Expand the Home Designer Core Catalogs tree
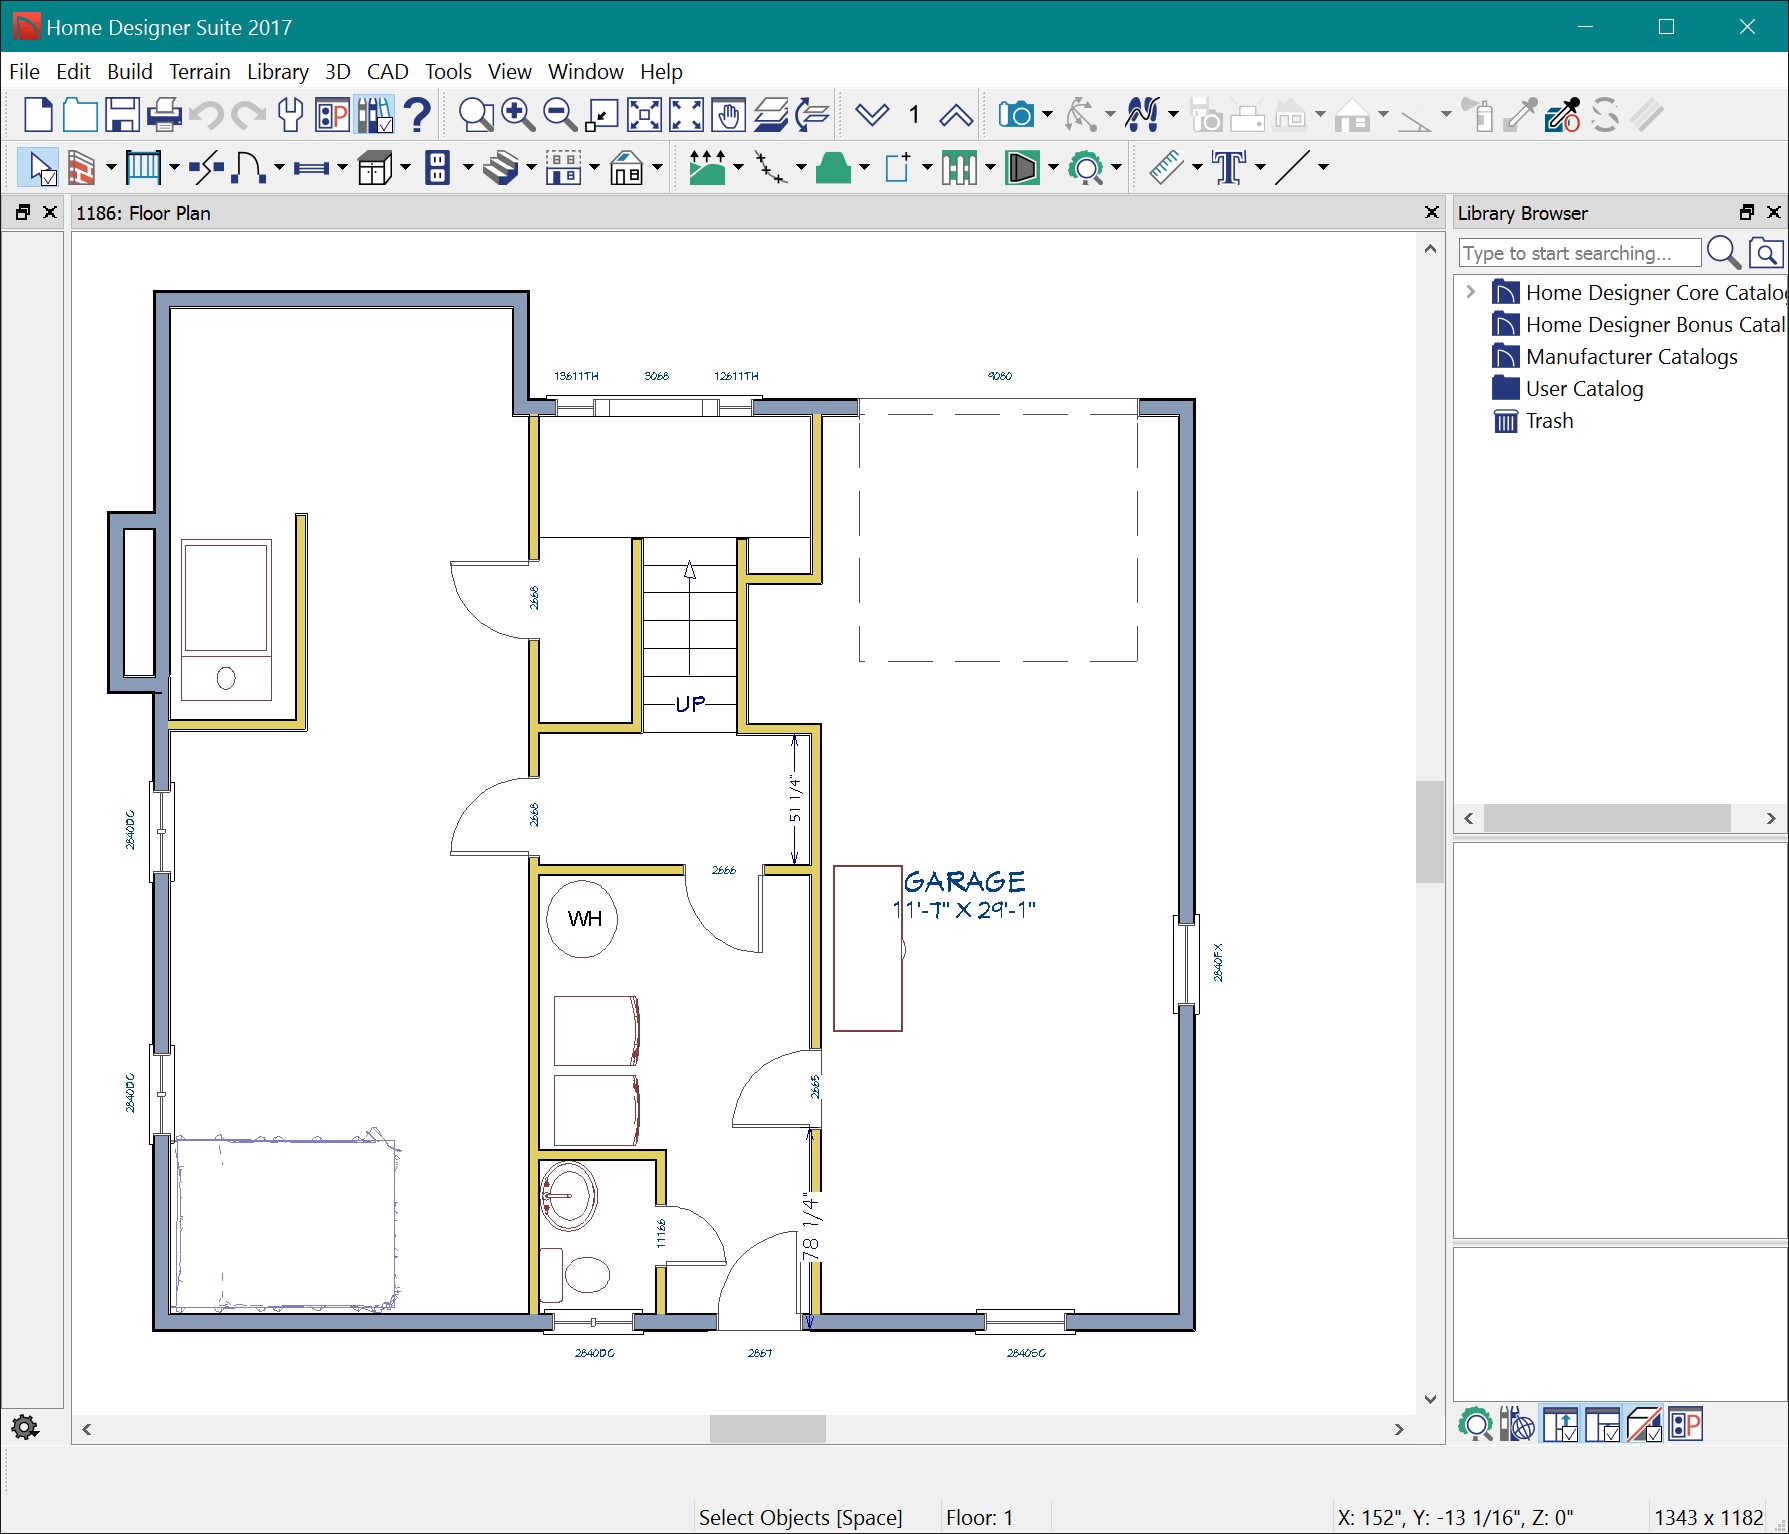The width and height of the screenshot is (1789, 1534). click(1471, 291)
